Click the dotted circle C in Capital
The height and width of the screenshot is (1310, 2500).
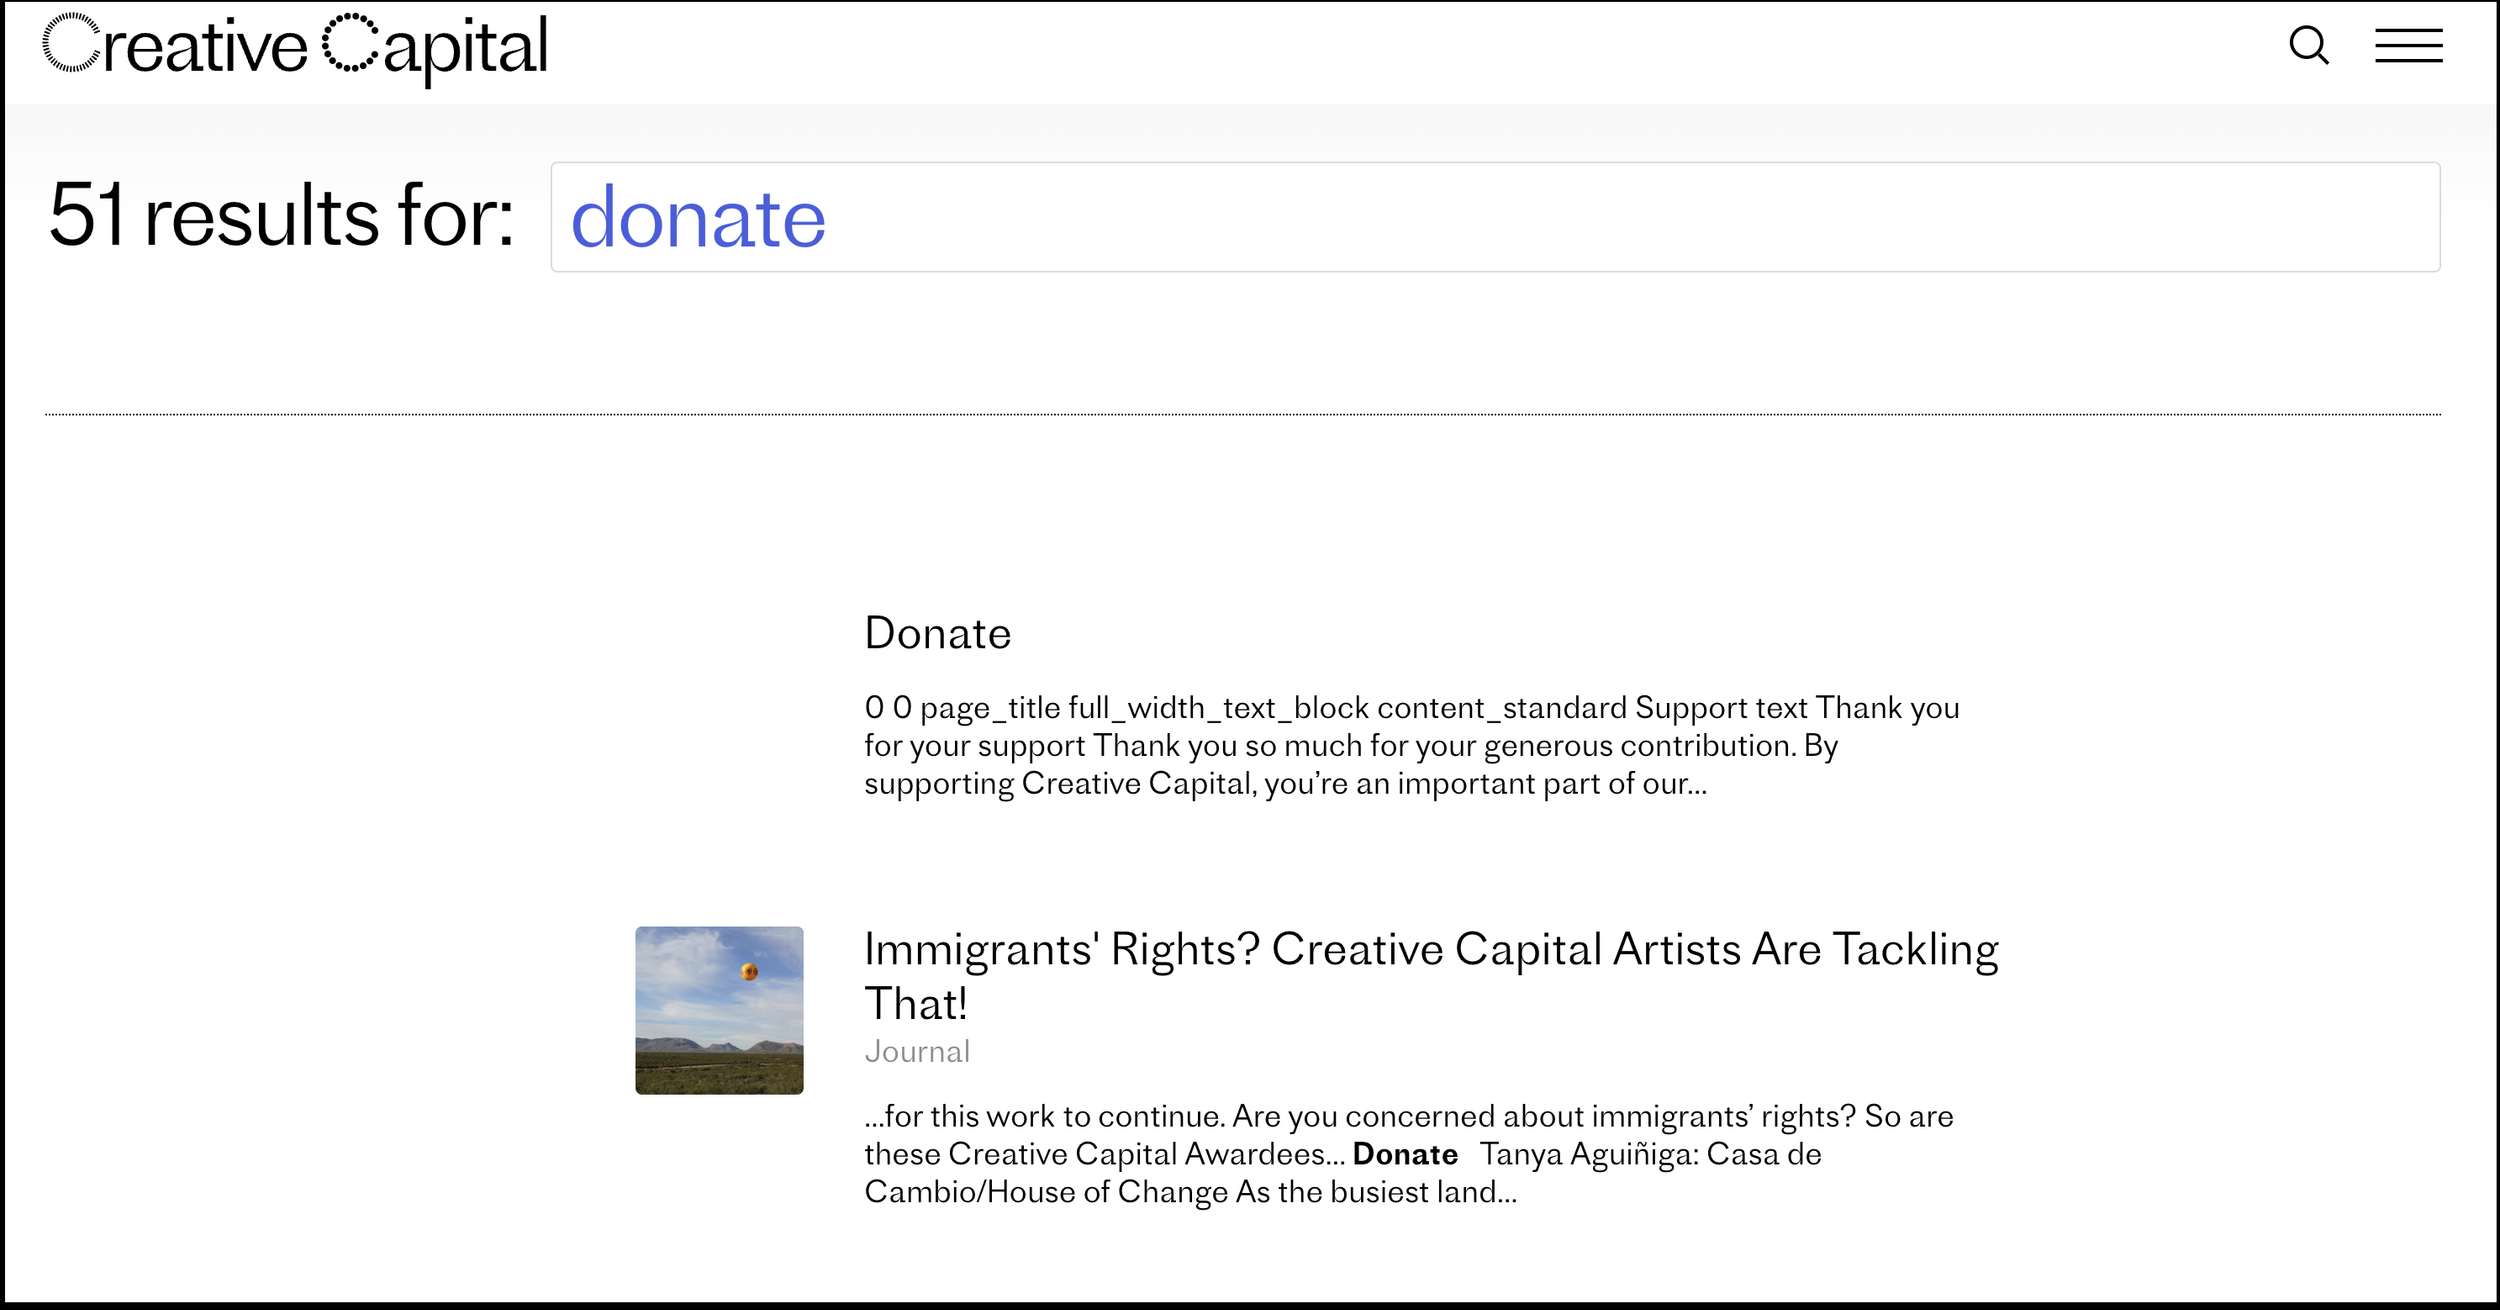[350, 43]
